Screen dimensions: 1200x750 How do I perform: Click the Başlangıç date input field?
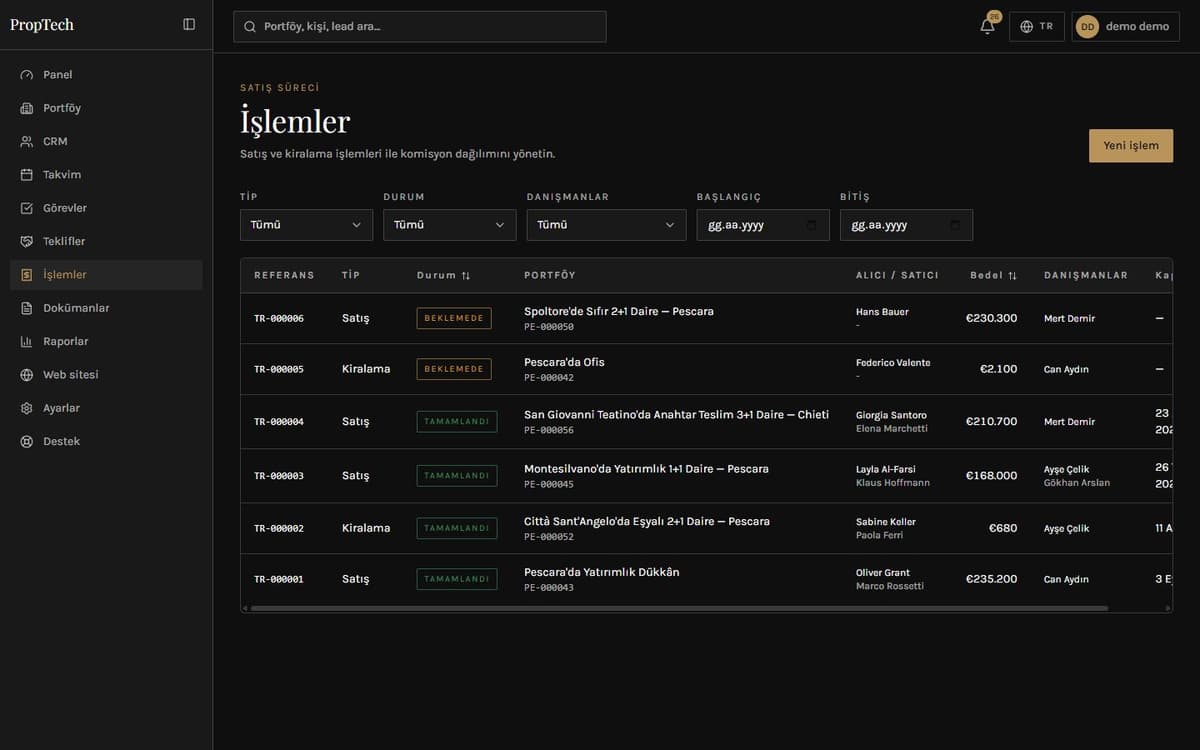pyautogui.click(x=763, y=225)
